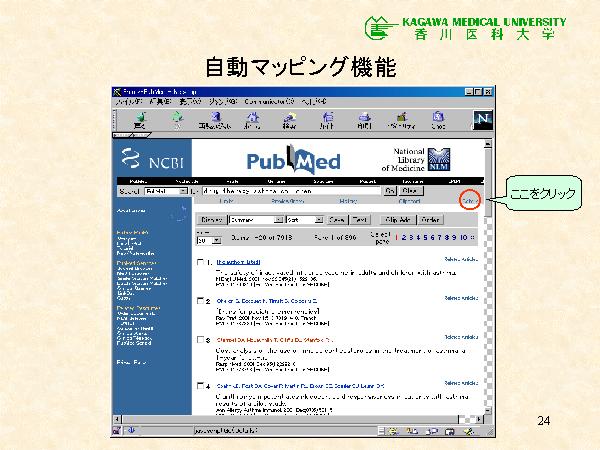
Task: Click the Netscape window title bar icon
Action: pyautogui.click(x=117, y=92)
